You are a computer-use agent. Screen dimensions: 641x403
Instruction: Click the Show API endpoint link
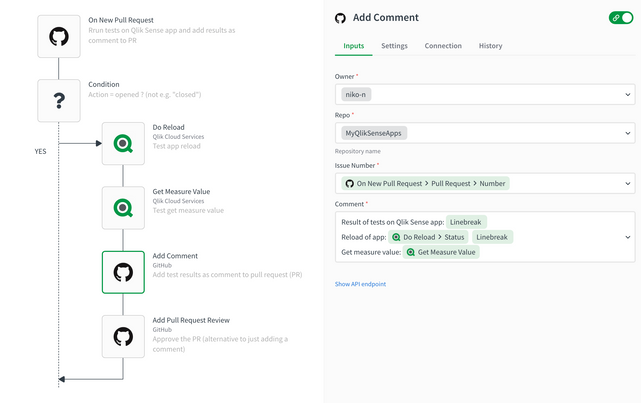(360, 284)
